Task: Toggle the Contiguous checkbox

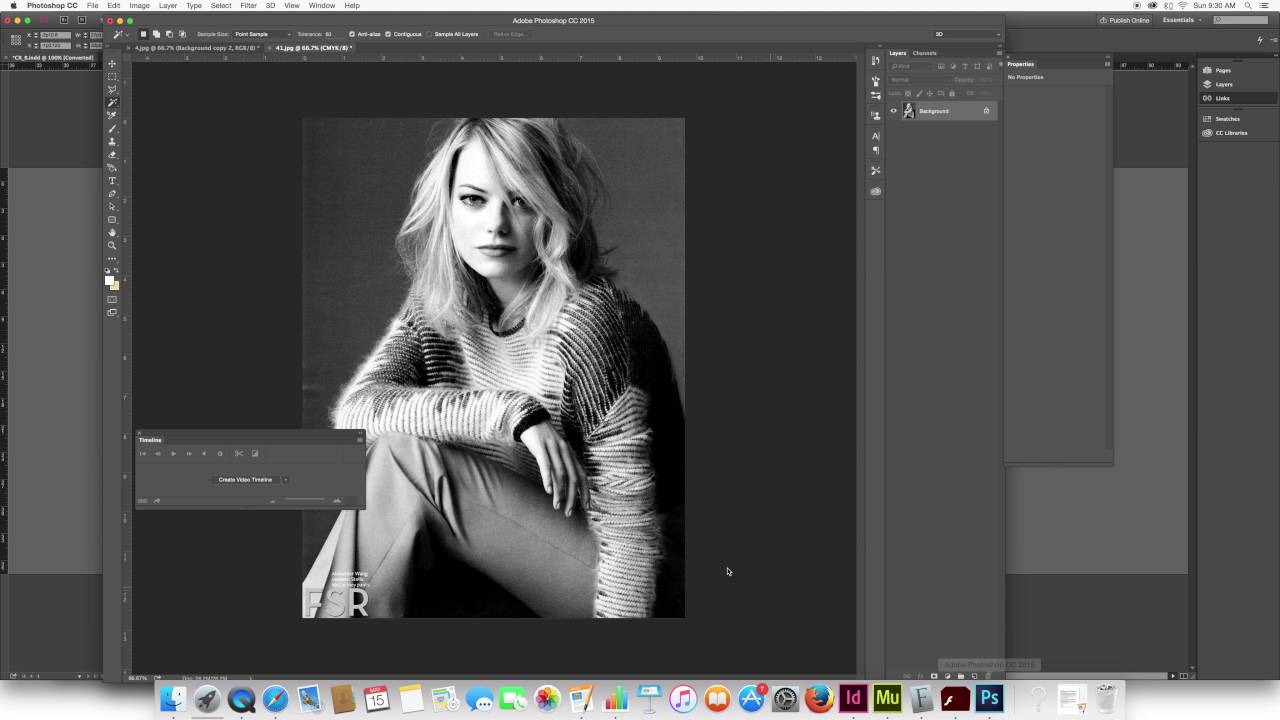Action: click(388, 34)
